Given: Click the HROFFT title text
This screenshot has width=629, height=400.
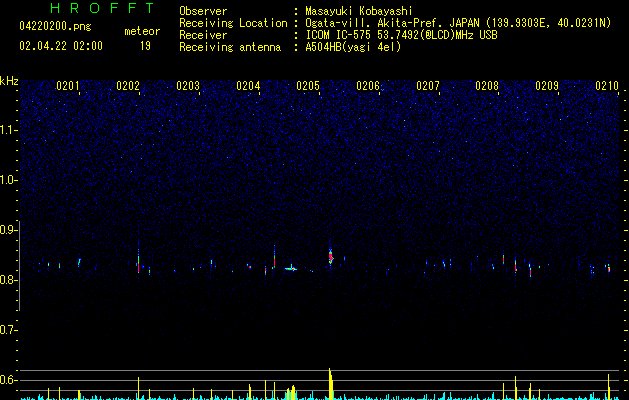Looking at the screenshot, I should [x=102, y=8].
